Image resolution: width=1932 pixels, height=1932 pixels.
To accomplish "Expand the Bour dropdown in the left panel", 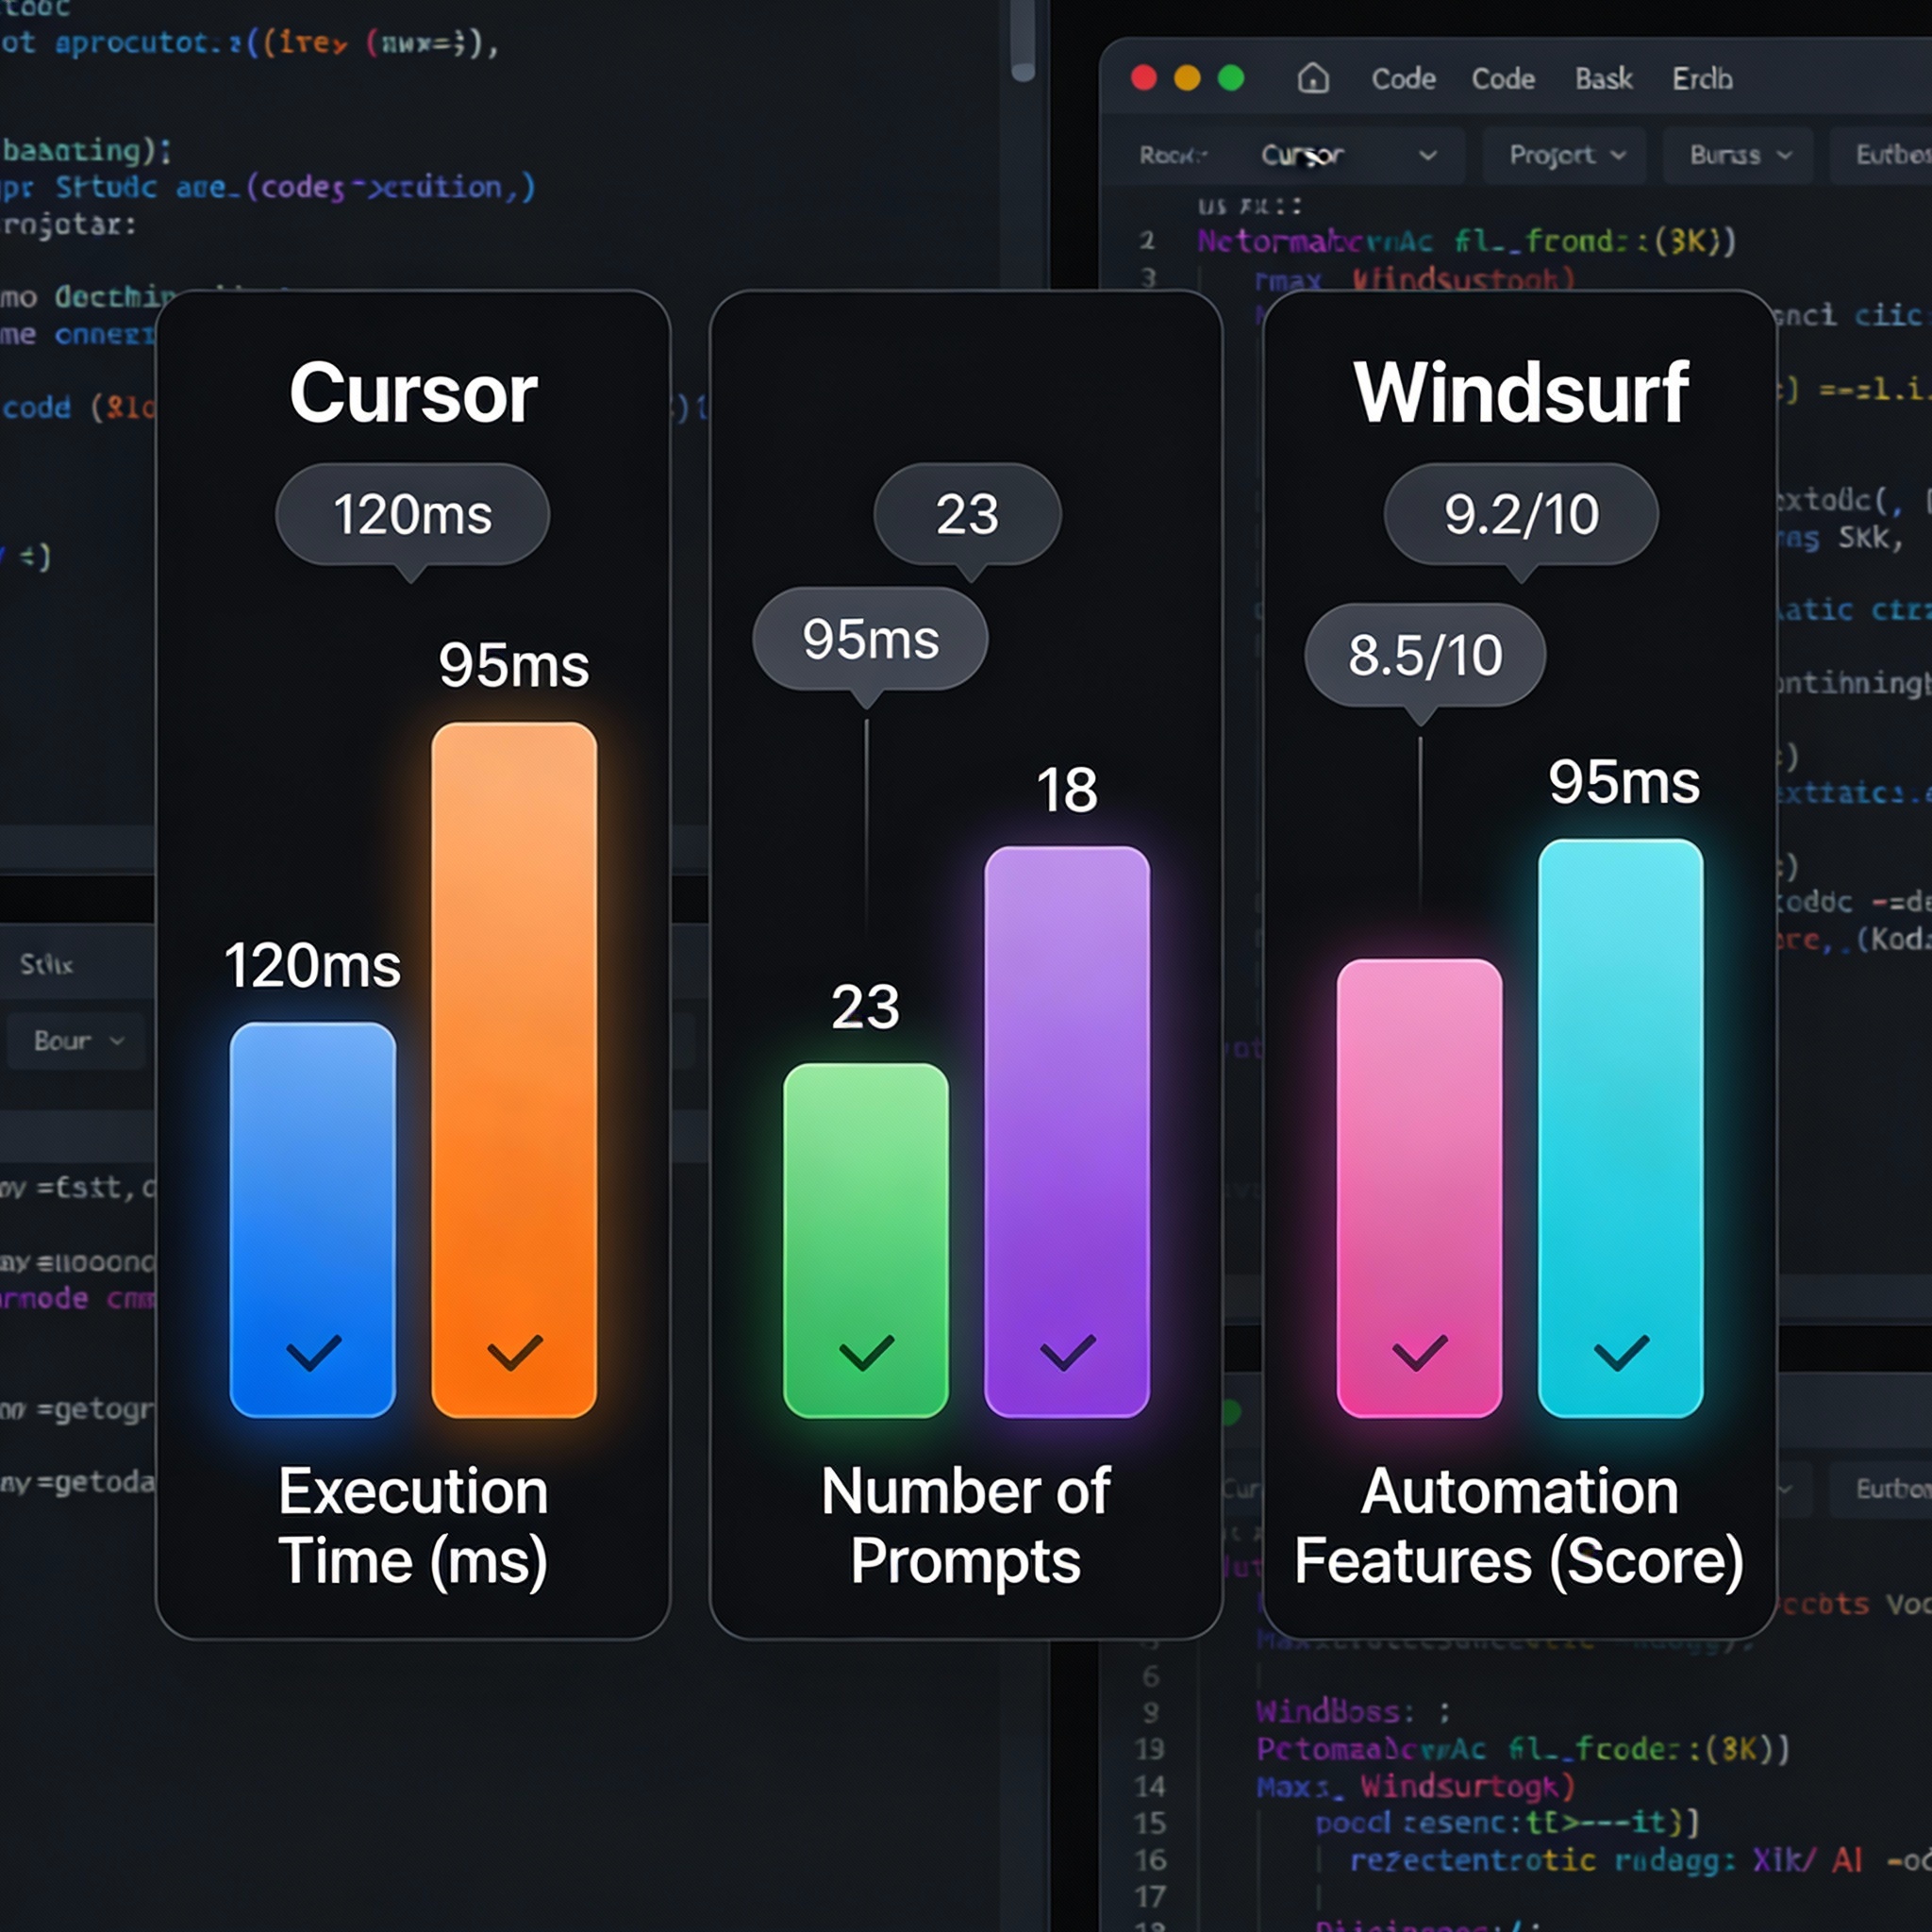I will (x=75, y=1041).
